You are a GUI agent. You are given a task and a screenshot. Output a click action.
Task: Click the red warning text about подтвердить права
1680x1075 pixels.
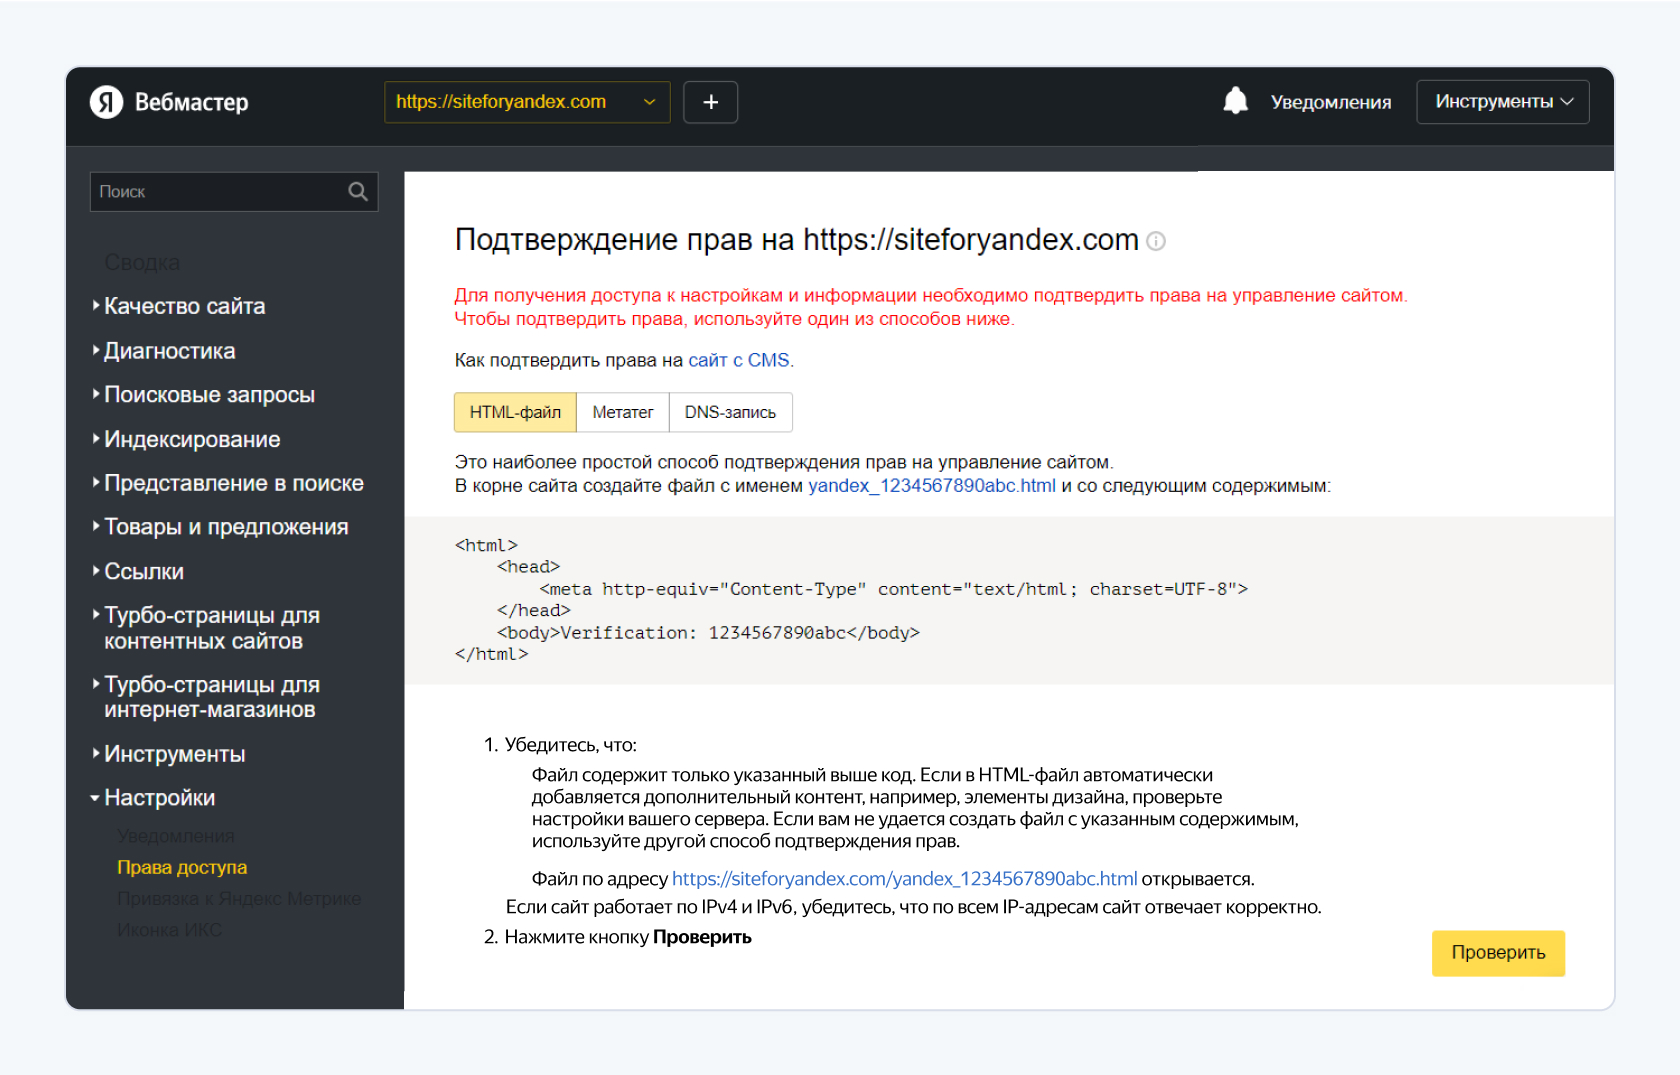click(x=931, y=307)
